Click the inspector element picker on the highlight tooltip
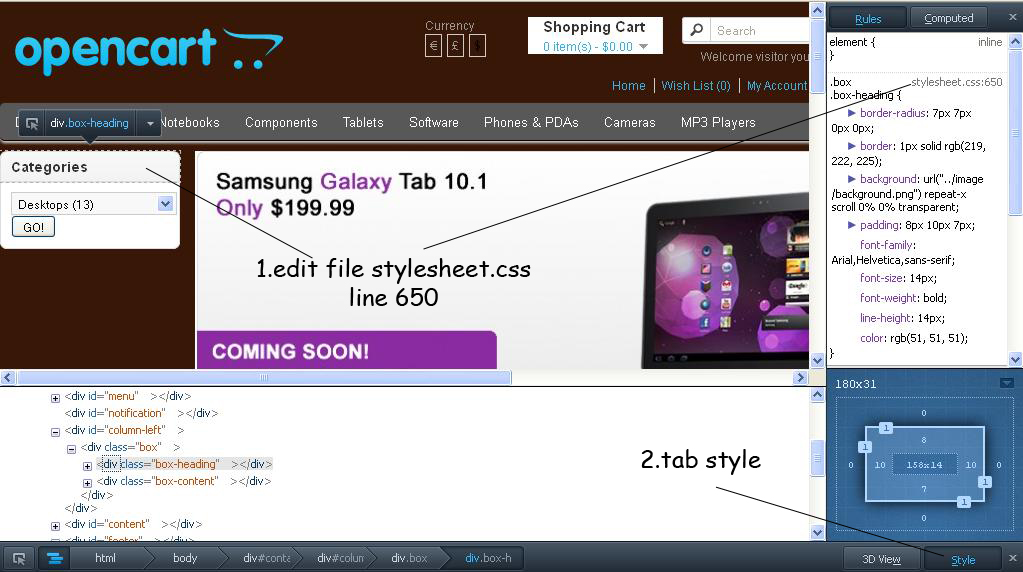1023x572 pixels. tap(31, 123)
